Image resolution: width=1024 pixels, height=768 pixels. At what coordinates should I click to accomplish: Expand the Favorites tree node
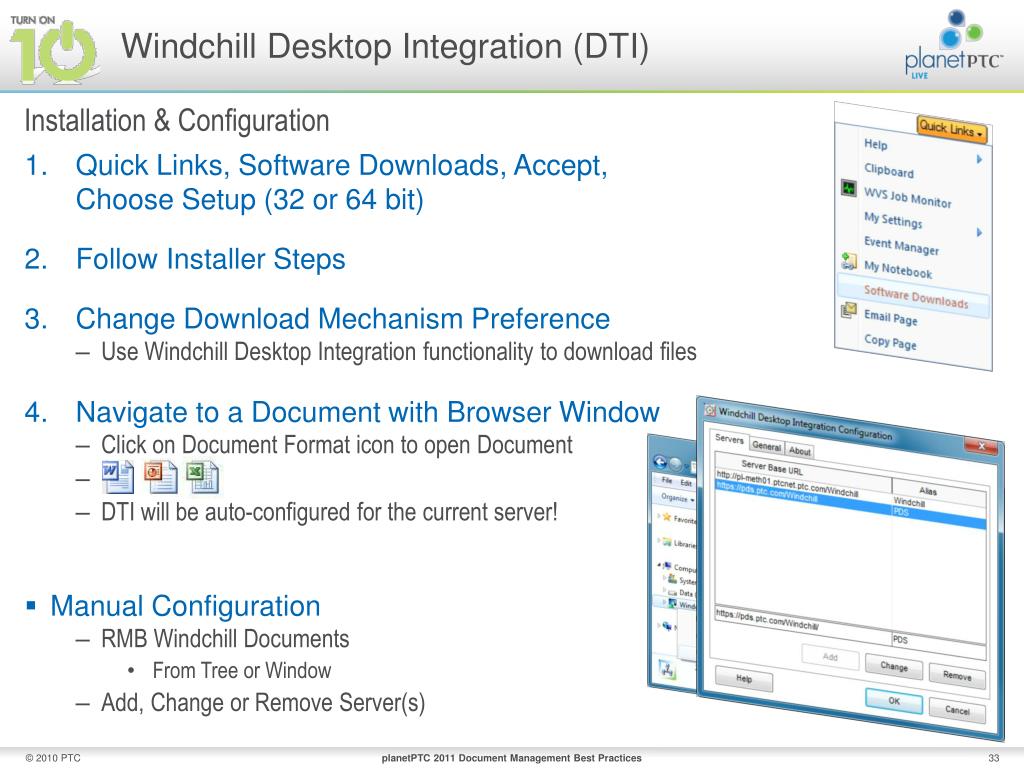[659, 516]
